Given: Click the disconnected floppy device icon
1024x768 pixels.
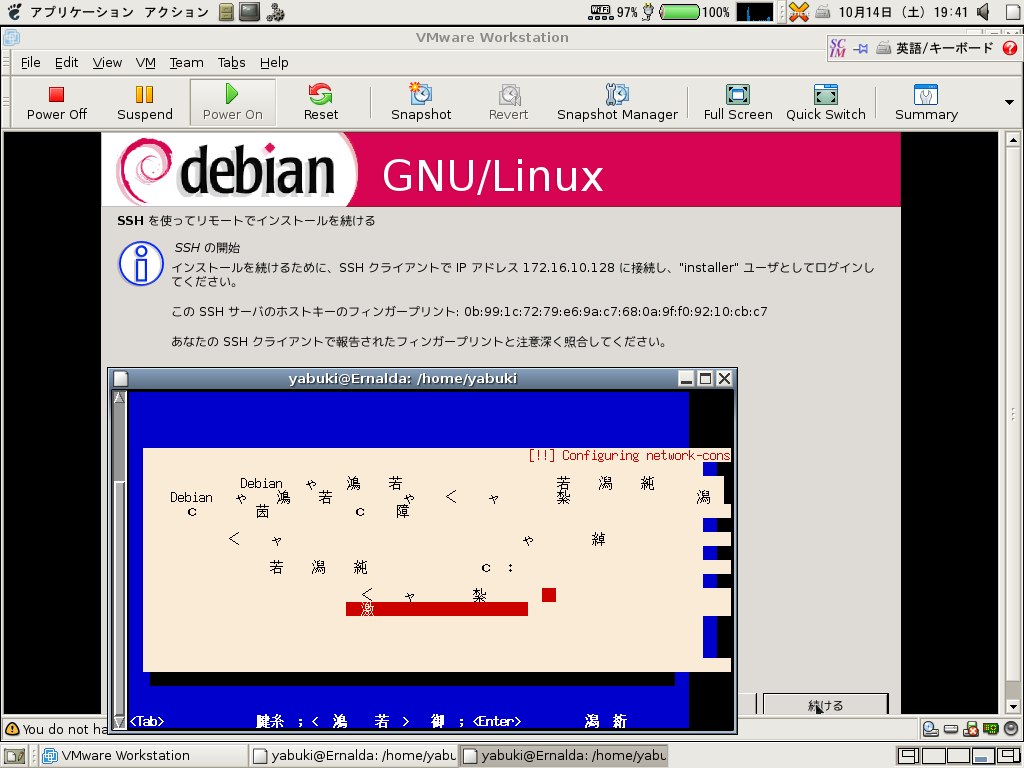Looking at the screenshot, I should [971, 729].
